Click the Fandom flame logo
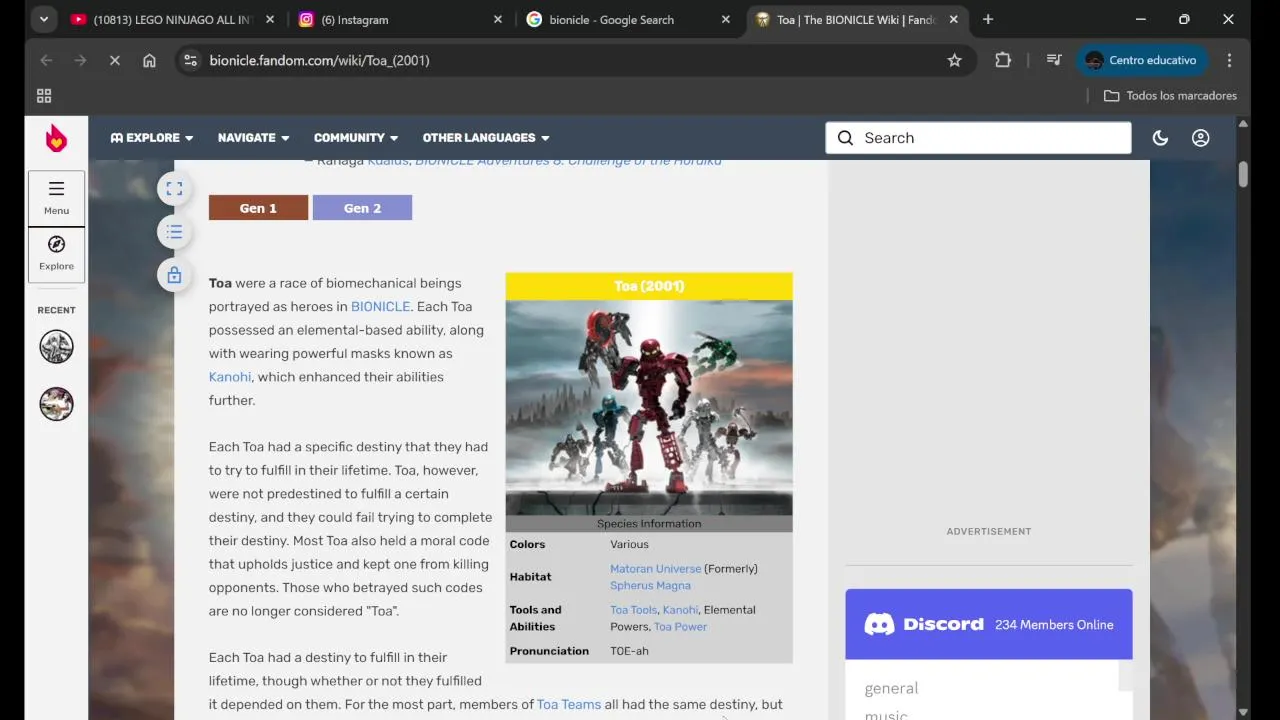This screenshot has width=1280, height=720. (x=56, y=138)
